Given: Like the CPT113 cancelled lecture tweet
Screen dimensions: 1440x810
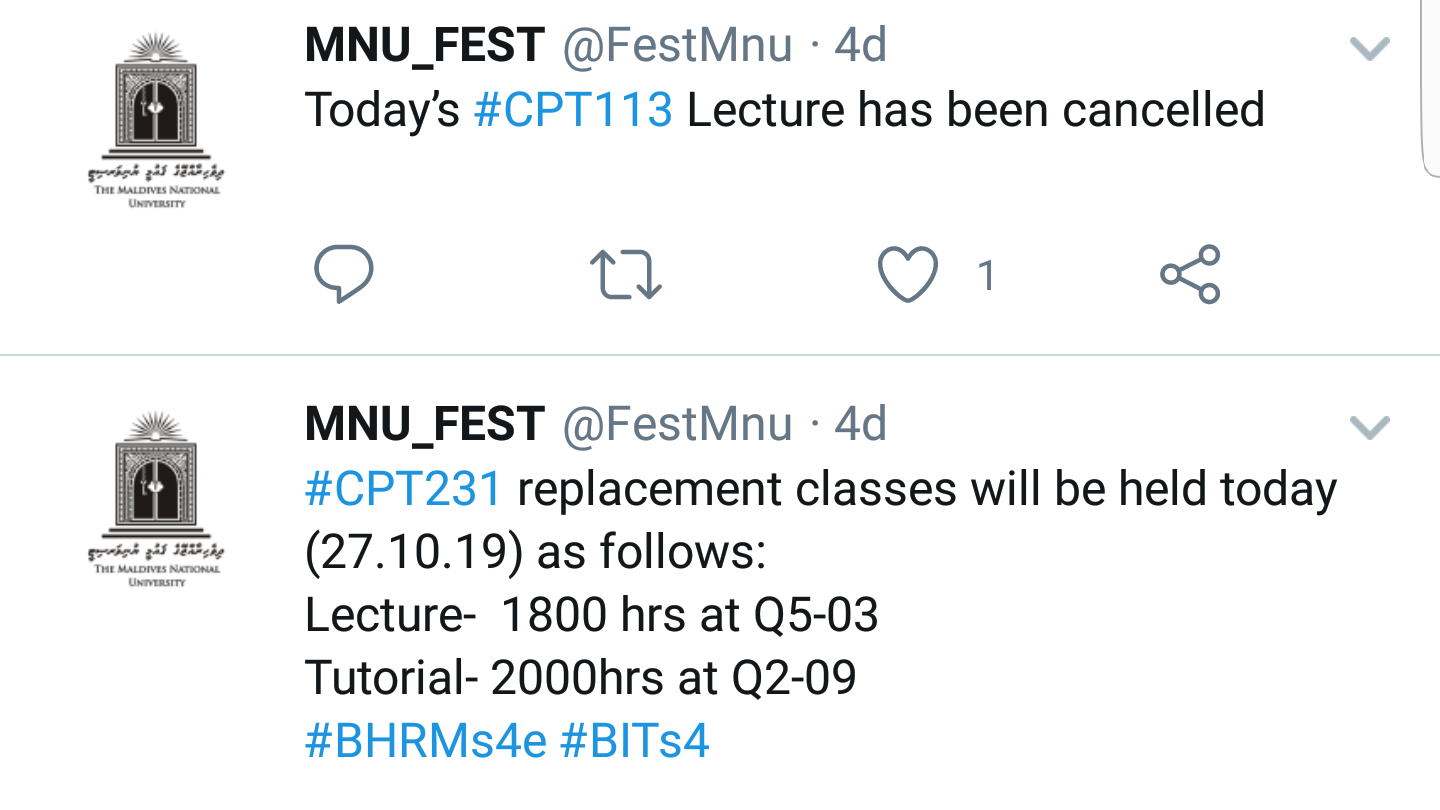Looking at the screenshot, I should tap(907, 275).
